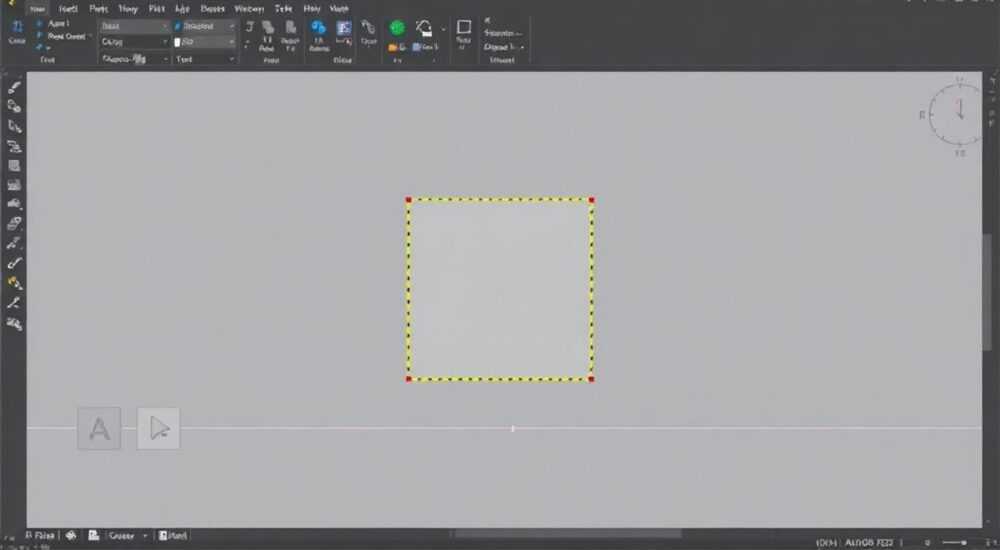Click inside the selected yellow-dashed square
This screenshot has height=550, width=1000.
(500, 290)
